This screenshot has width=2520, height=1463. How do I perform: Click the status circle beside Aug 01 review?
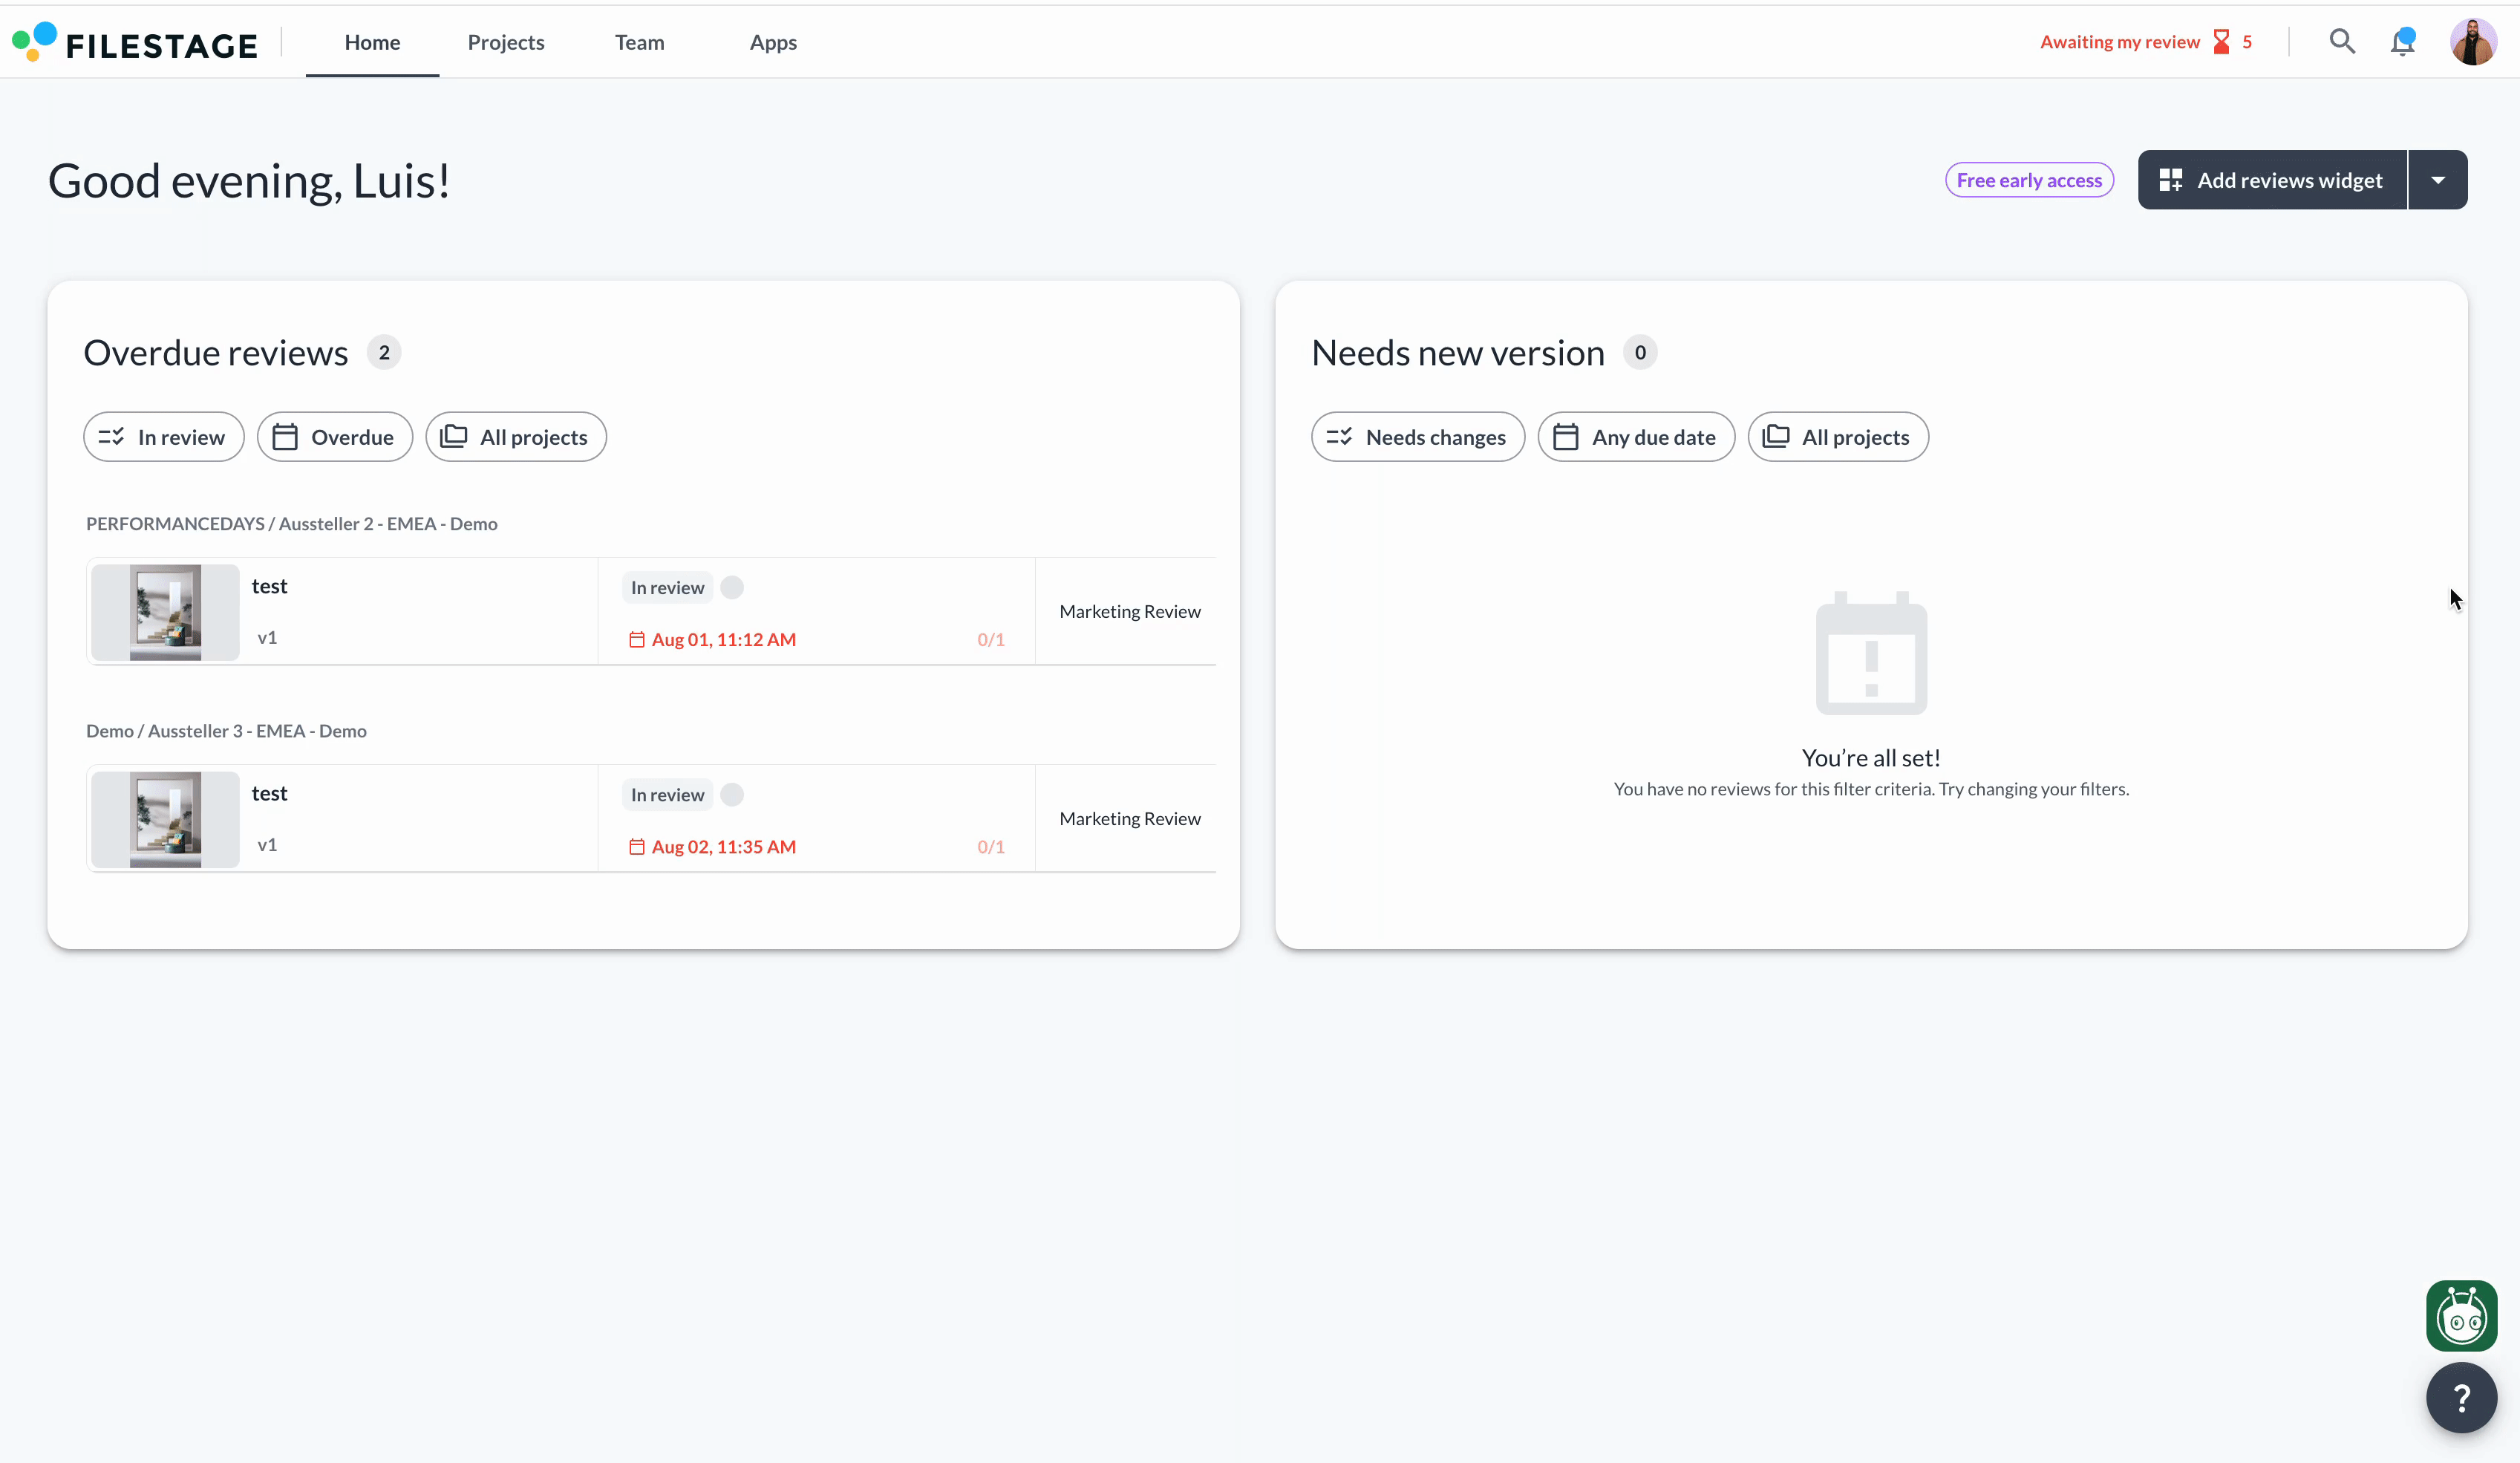pyautogui.click(x=732, y=588)
